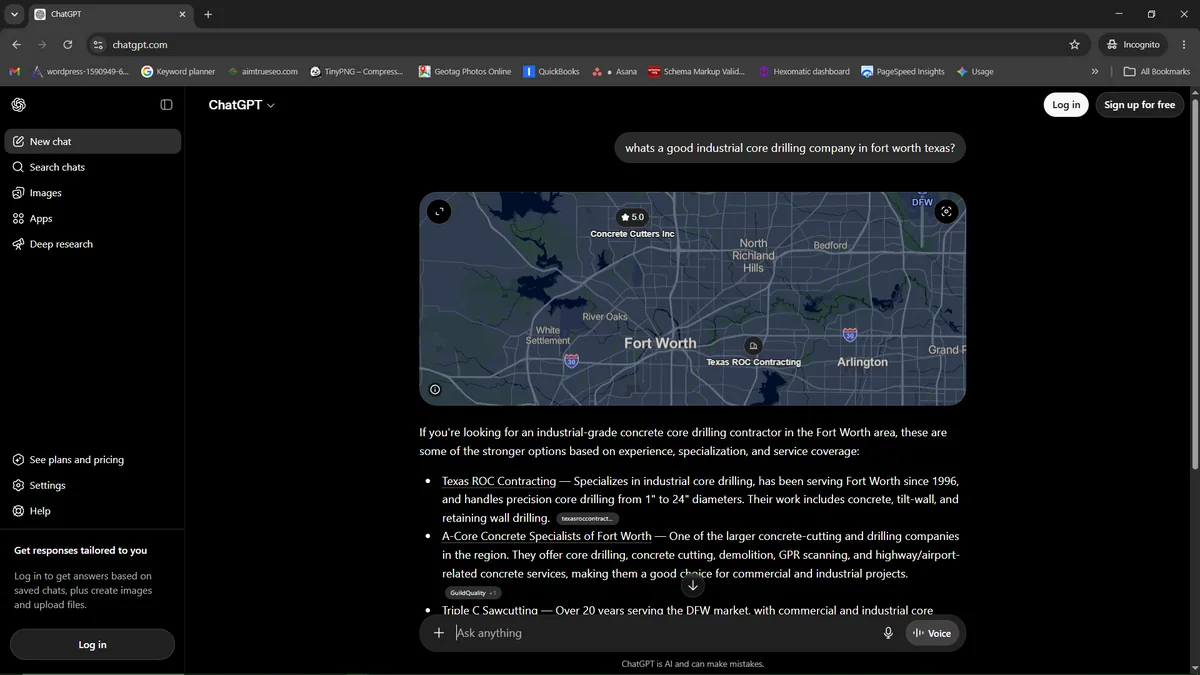Click the scroll-to-bottom arrow button
Viewport: 1200px width, 675px height.
693,586
